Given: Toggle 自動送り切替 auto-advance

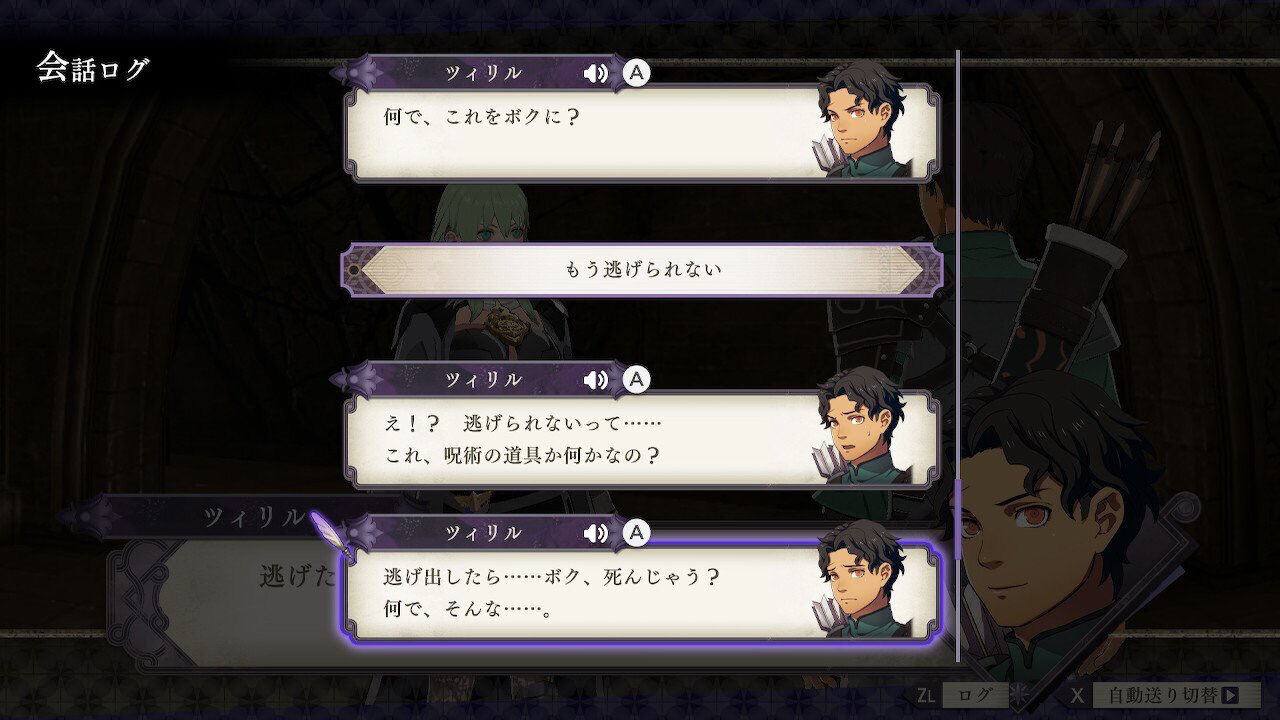Looking at the screenshot, I should (1176, 695).
